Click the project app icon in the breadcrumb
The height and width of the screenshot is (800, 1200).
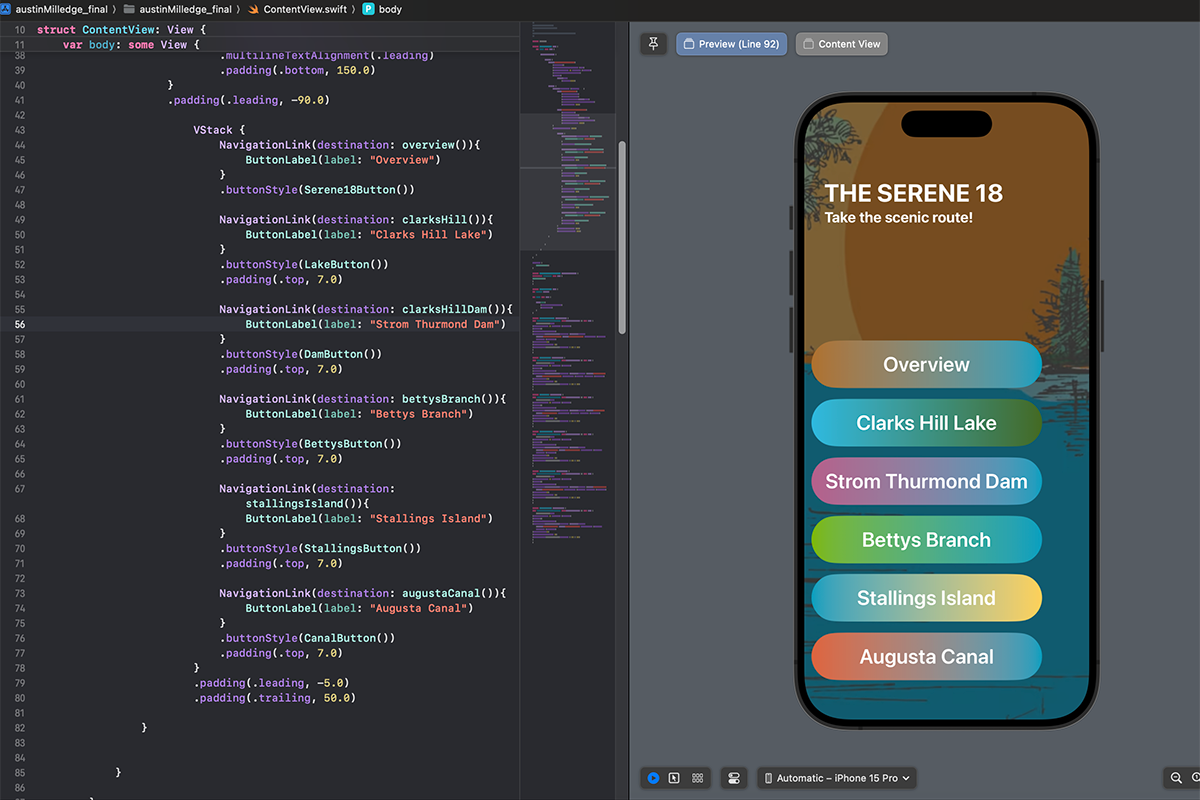point(10,8)
